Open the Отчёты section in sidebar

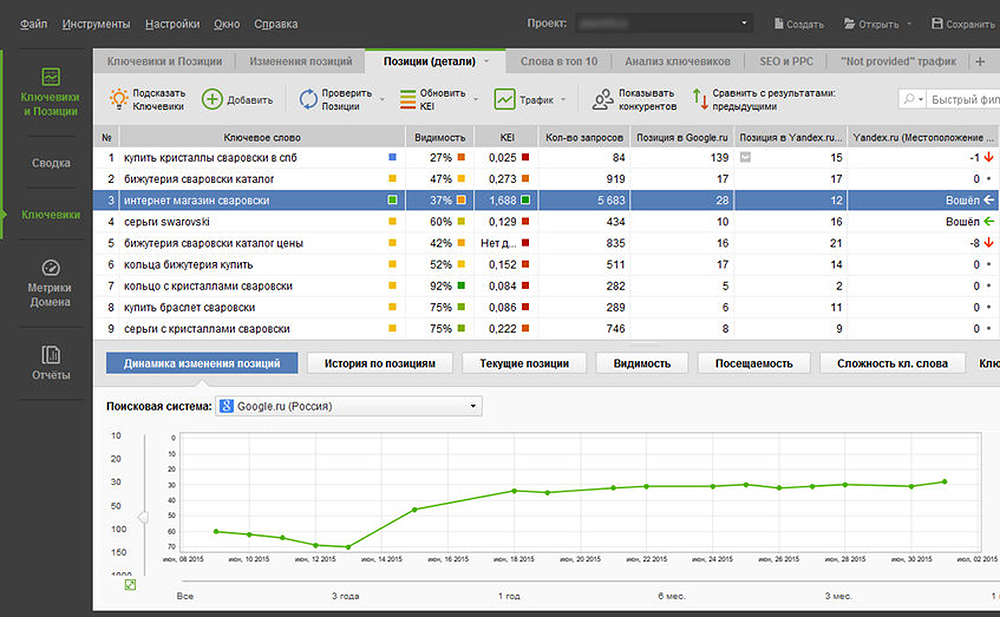50,363
